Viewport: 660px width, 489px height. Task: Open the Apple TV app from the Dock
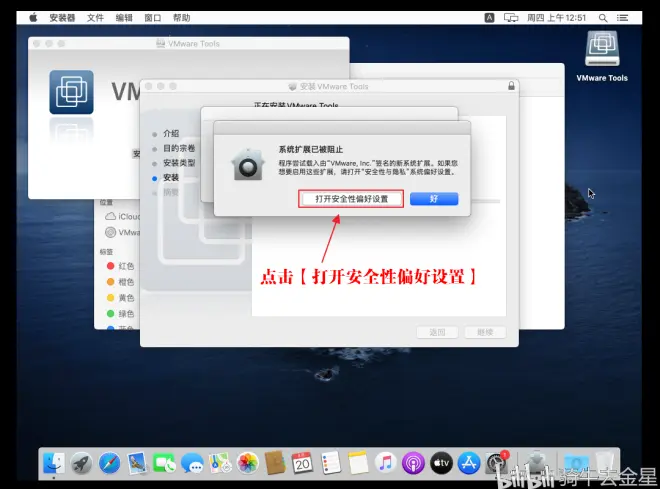pyautogui.click(x=441, y=463)
